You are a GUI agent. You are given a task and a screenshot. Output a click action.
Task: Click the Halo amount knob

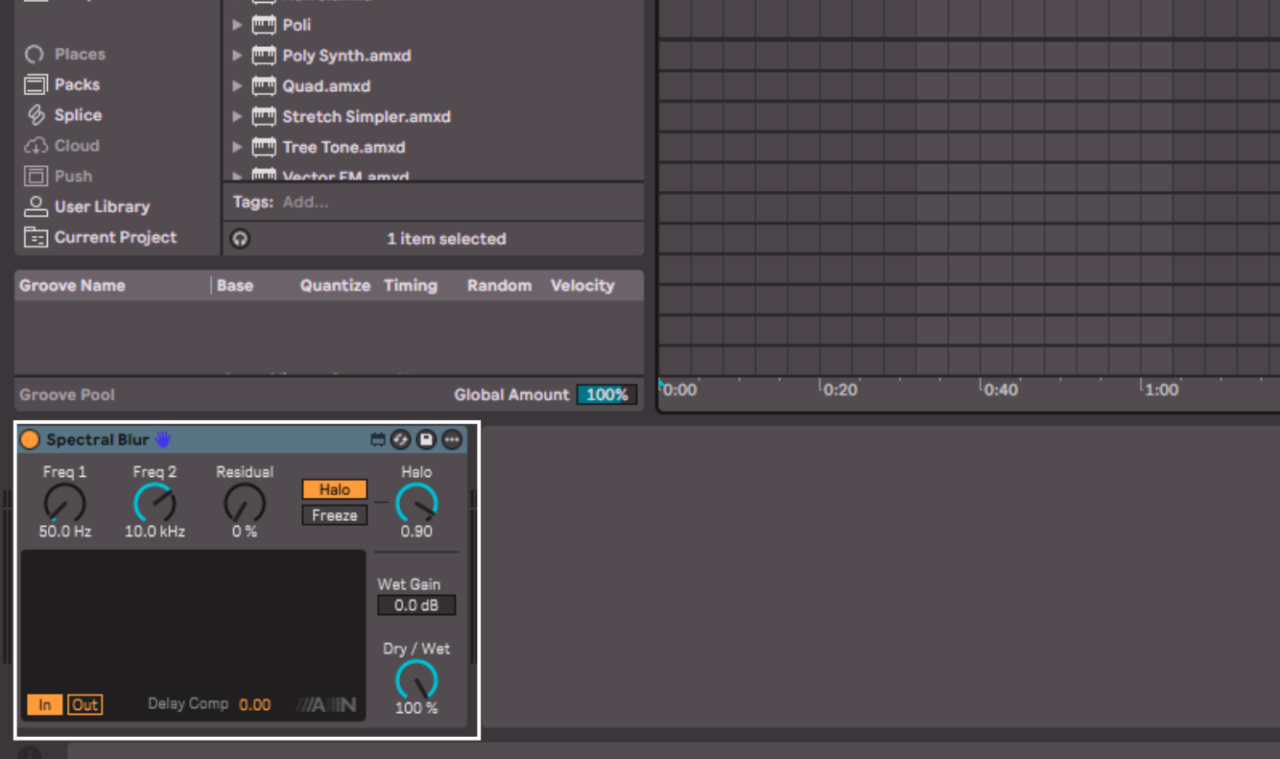click(x=417, y=503)
